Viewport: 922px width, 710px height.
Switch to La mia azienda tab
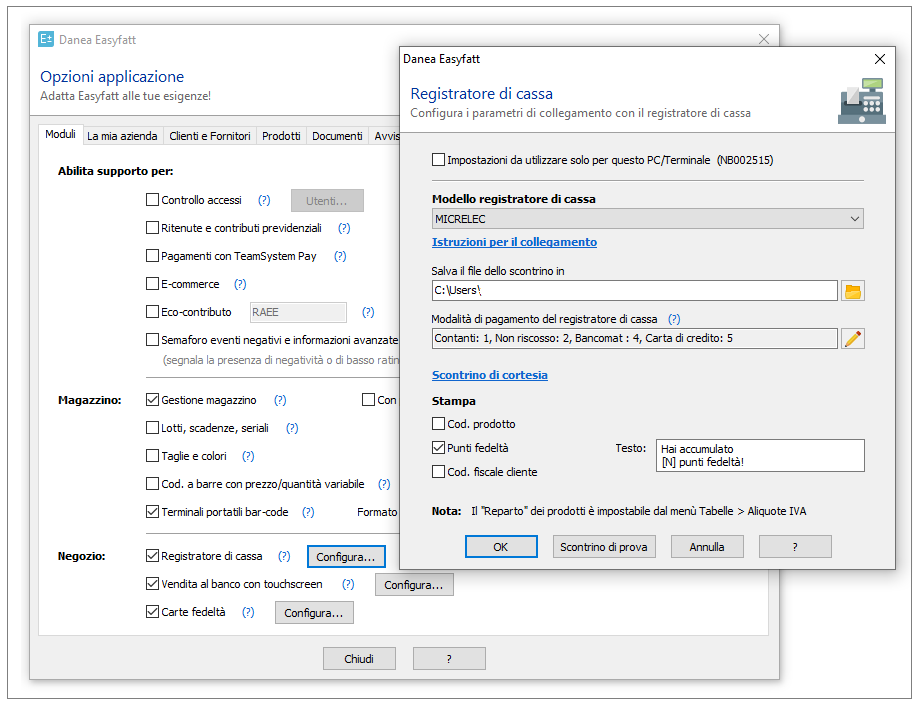[x=122, y=136]
